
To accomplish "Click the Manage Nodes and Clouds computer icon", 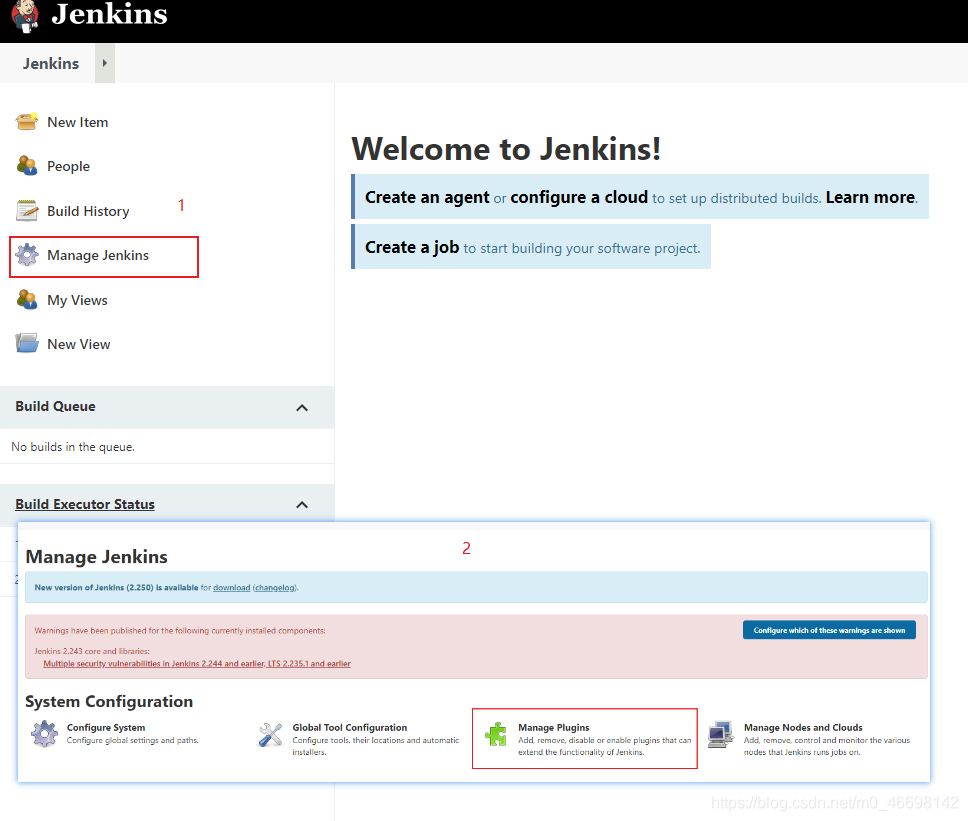I will (x=720, y=734).
